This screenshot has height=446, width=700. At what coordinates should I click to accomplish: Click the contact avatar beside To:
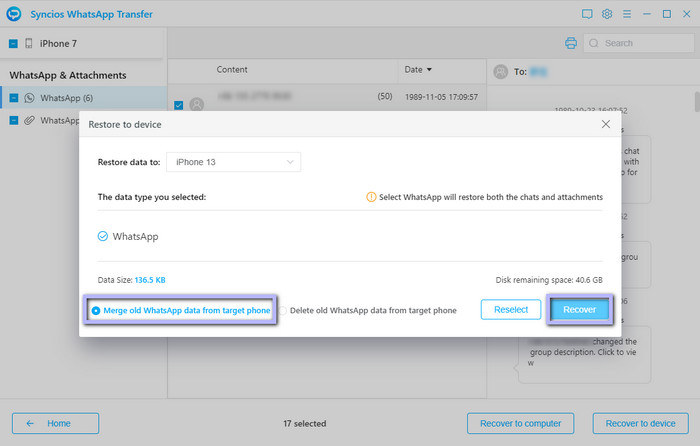[500, 71]
